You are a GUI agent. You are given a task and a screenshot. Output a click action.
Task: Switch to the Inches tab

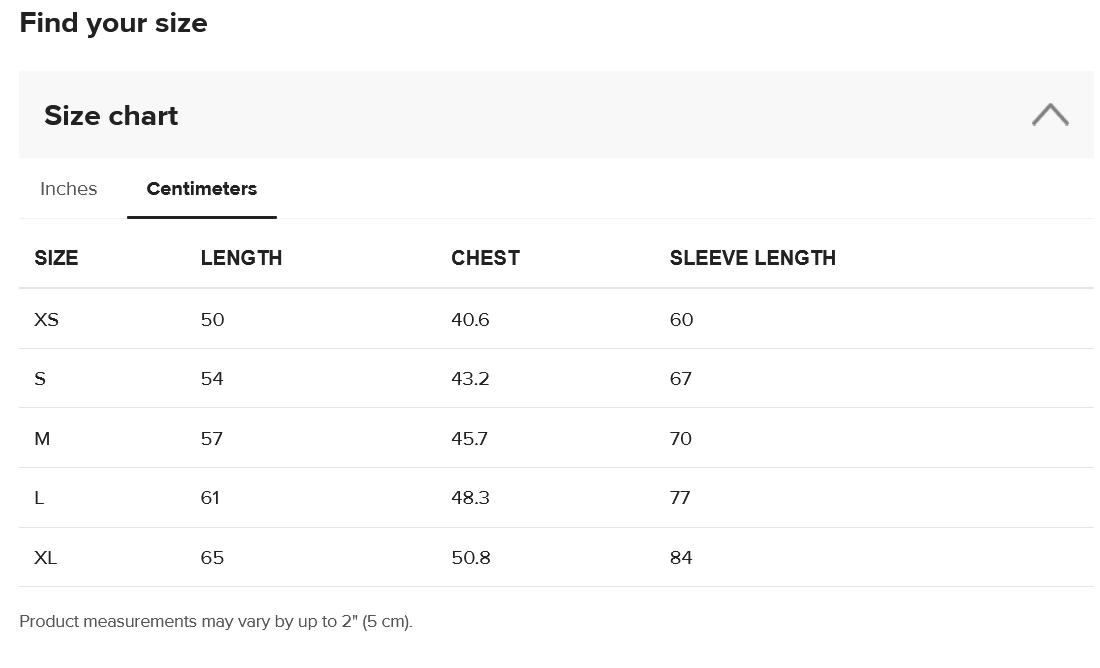[x=68, y=188]
